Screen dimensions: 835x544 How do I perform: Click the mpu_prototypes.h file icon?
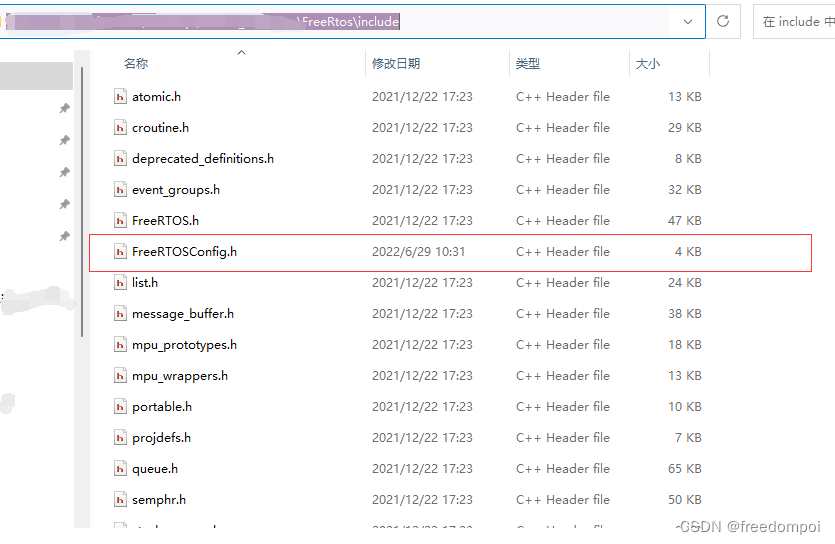pyautogui.click(x=120, y=345)
